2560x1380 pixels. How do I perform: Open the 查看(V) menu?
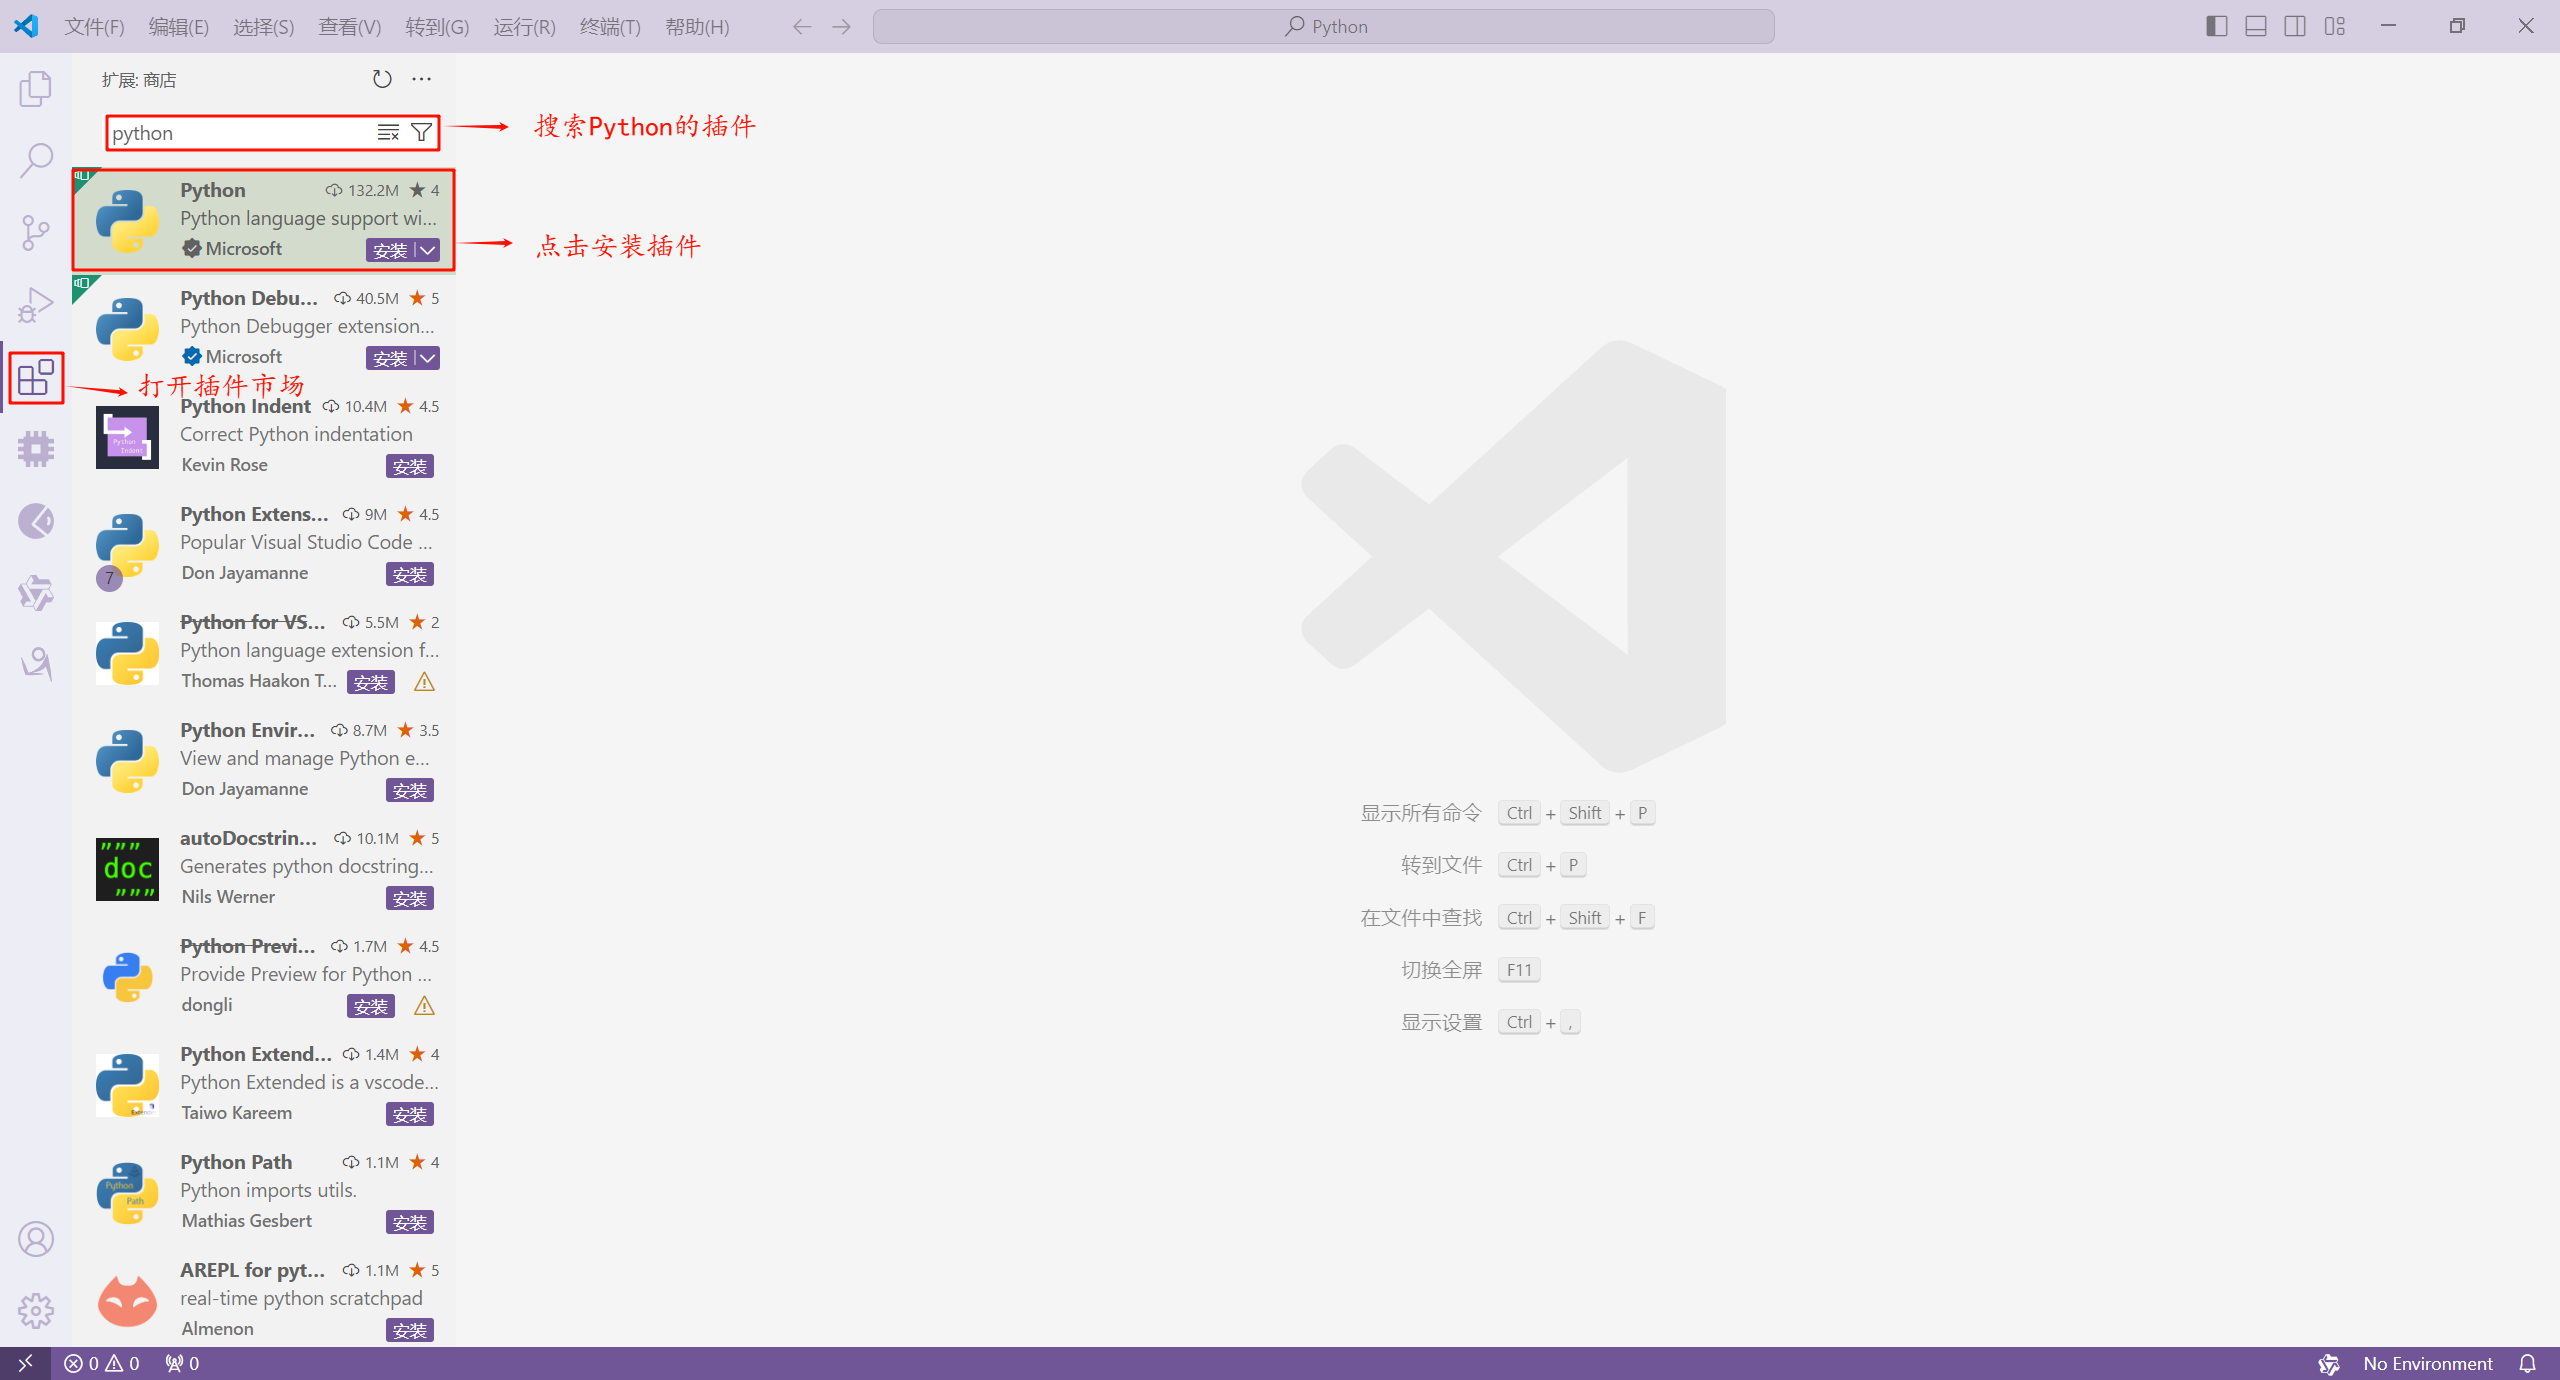(x=349, y=27)
